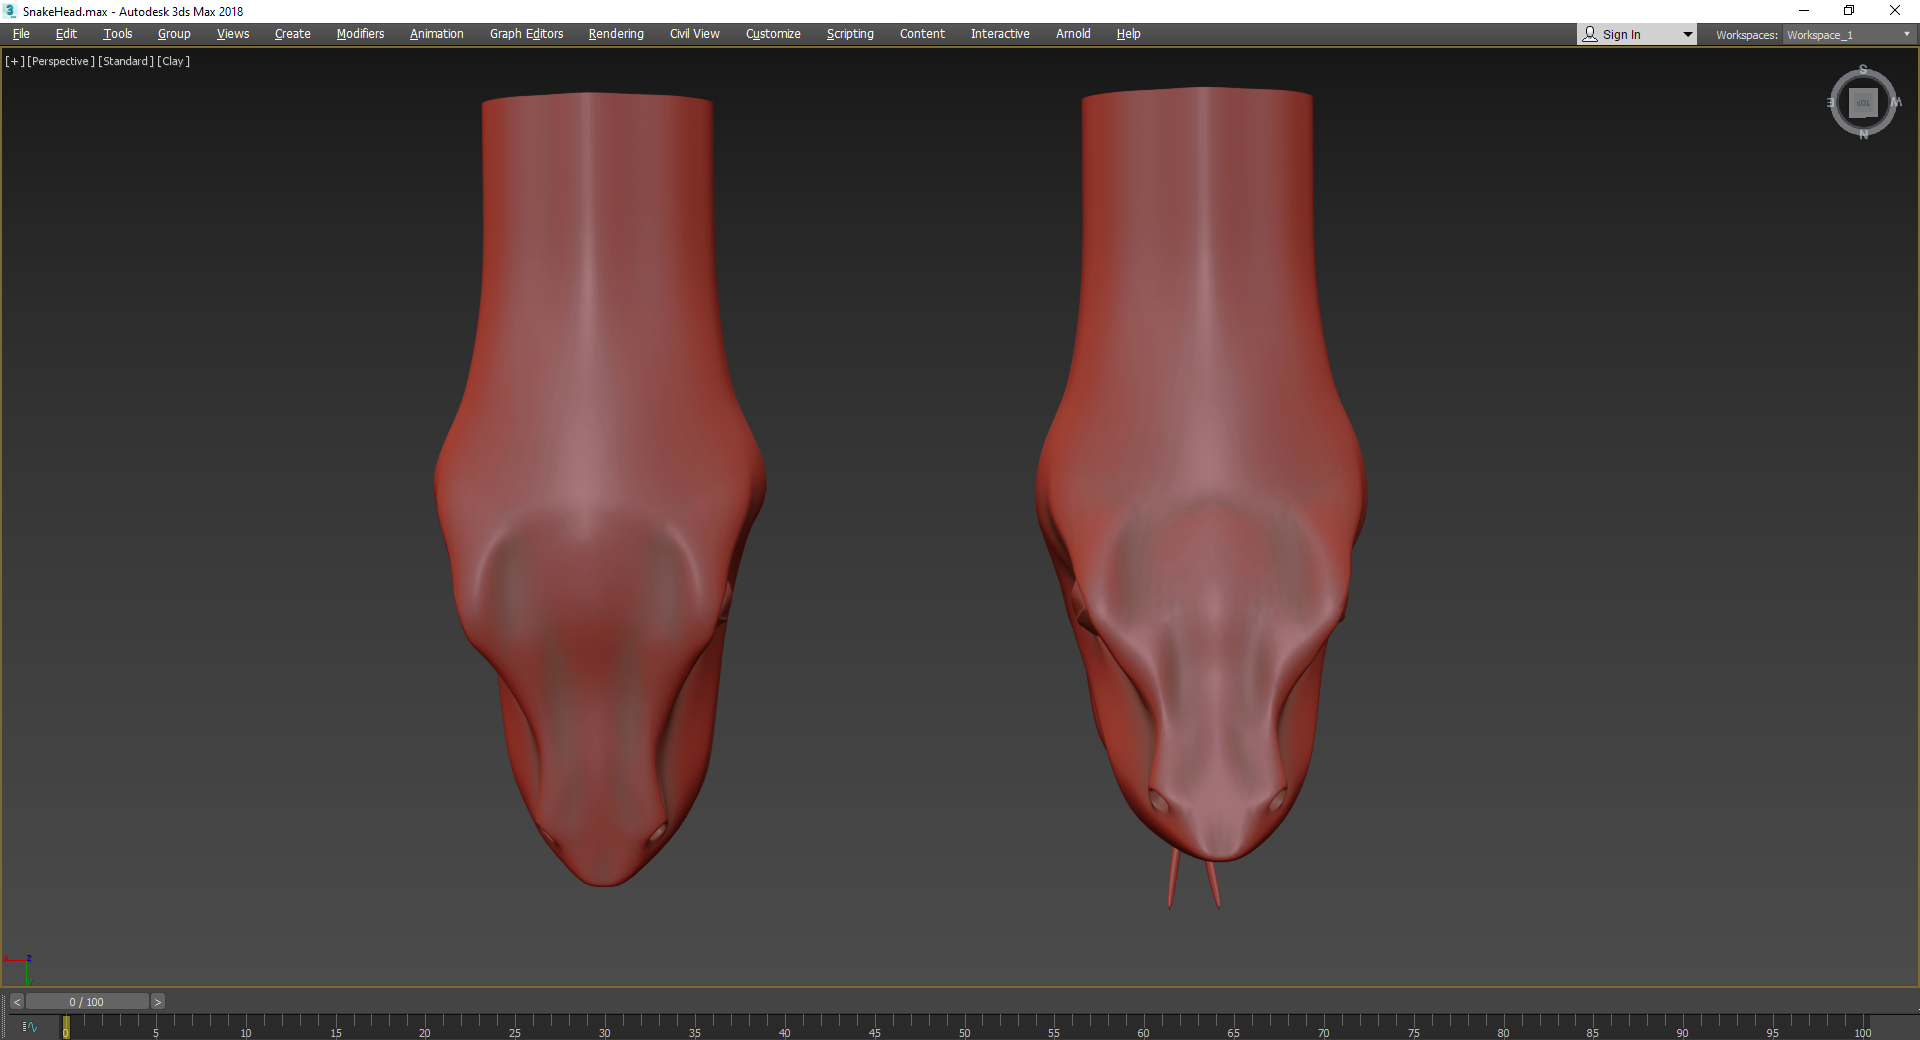The width and height of the screenshot is (1920, 1040).
Task: Open the Create menu
Action: [x=293, y=34]
